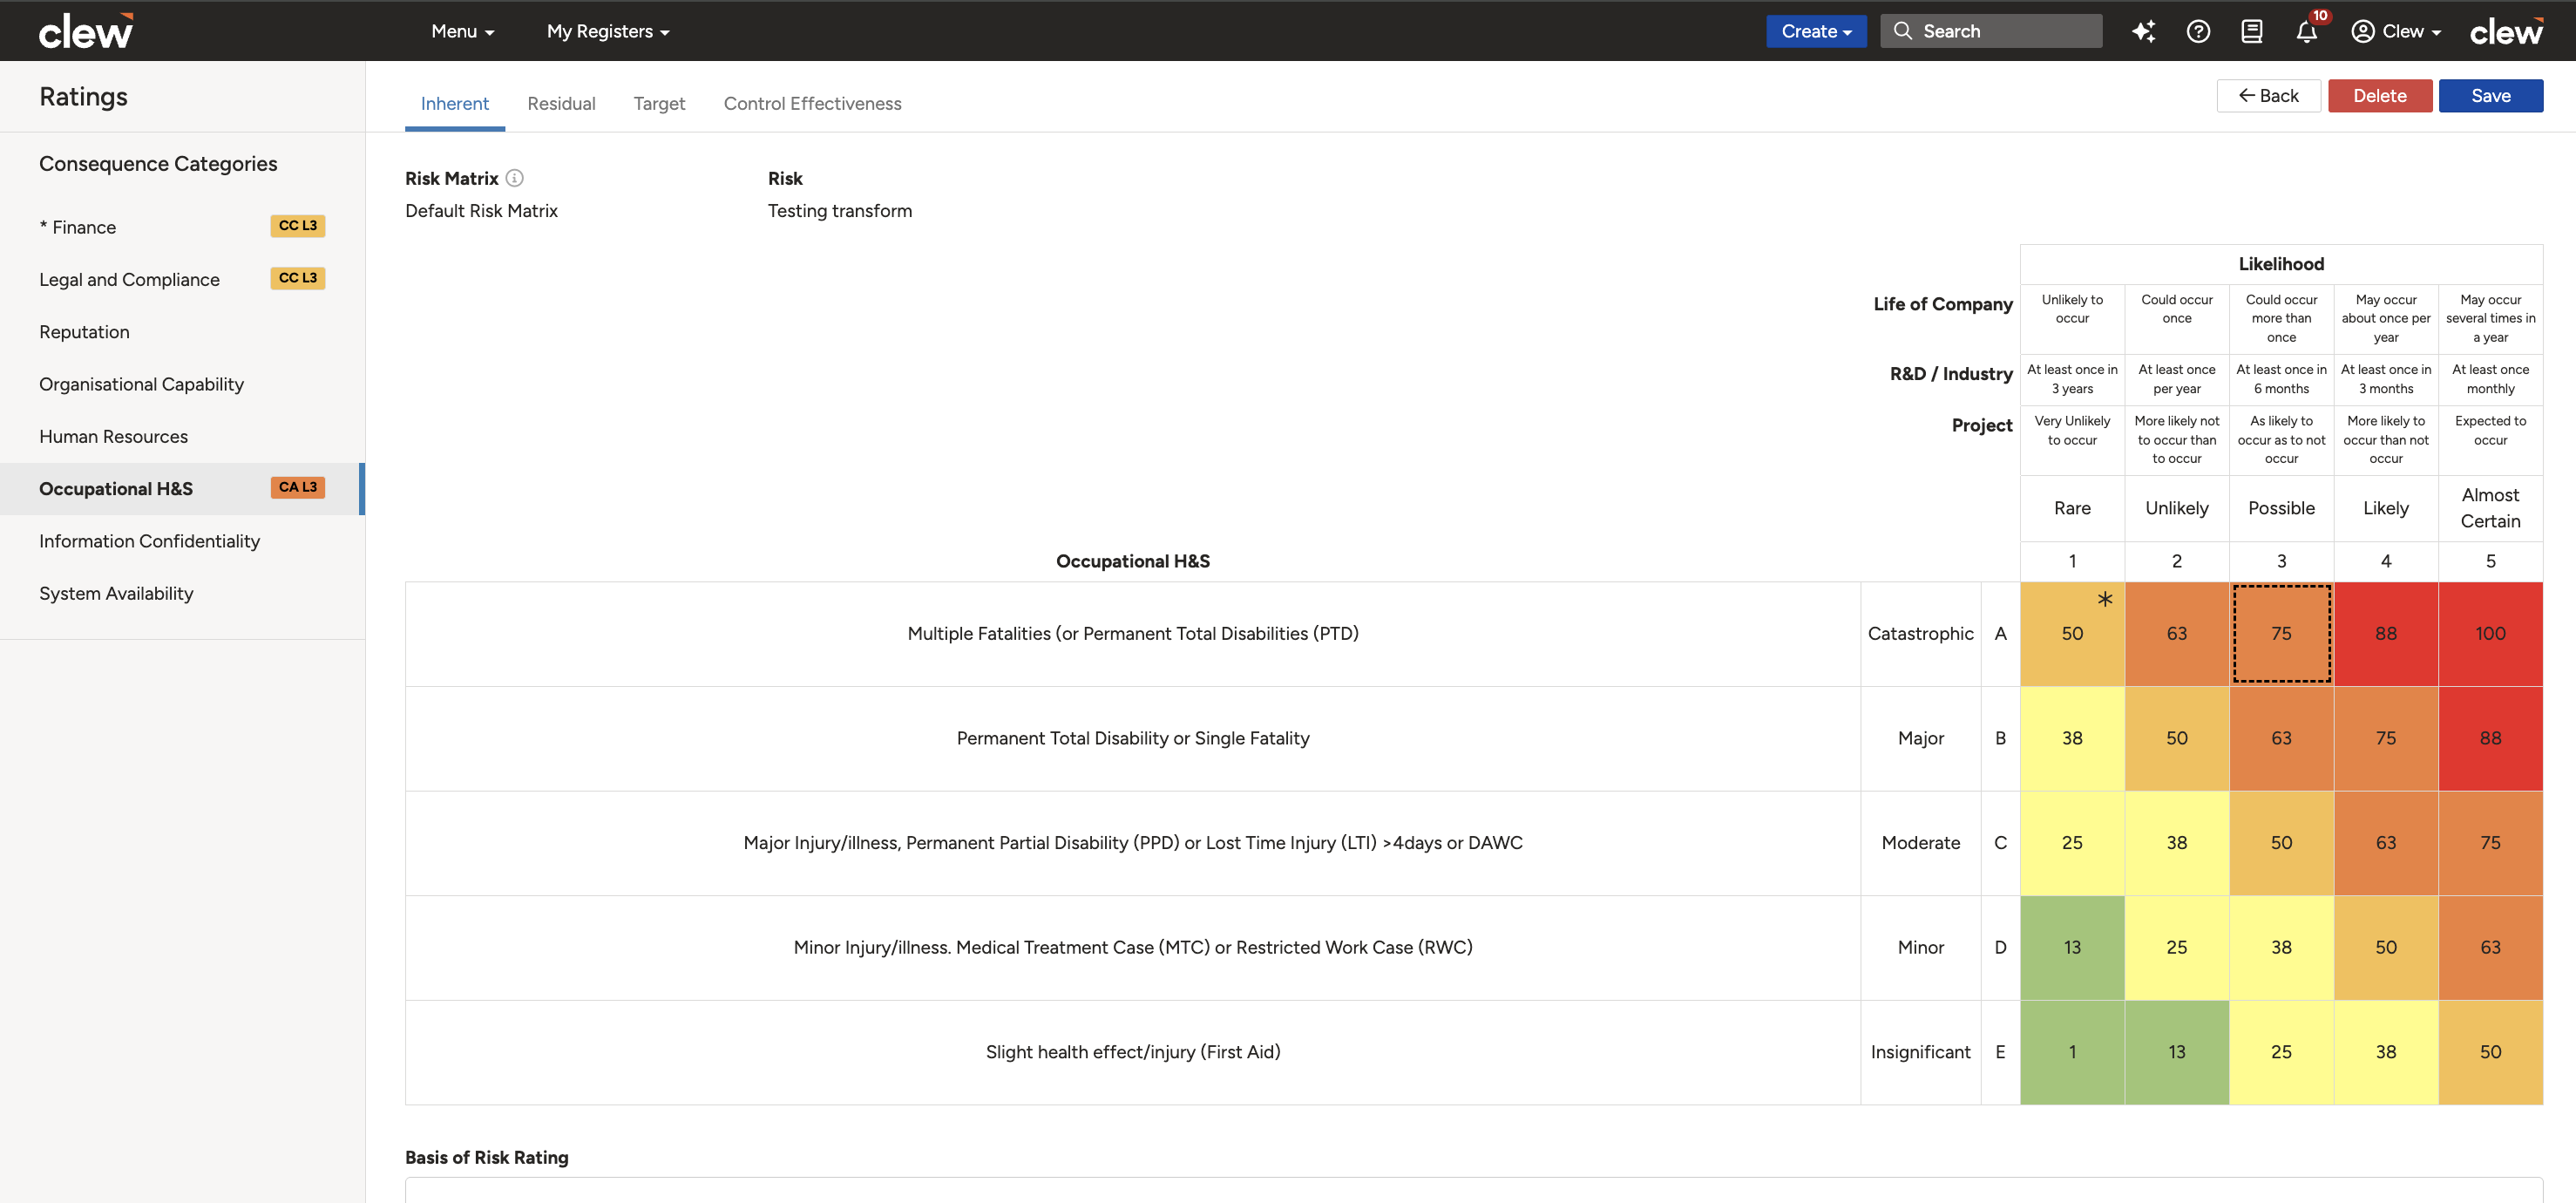Expand the My Registers dropdown
Screen dimensions: 2576x1203
click(608, 31)
